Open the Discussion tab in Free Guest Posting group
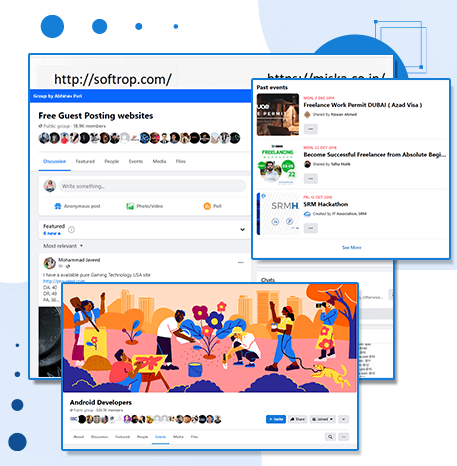457x466 pixels. tap(54, 161)
